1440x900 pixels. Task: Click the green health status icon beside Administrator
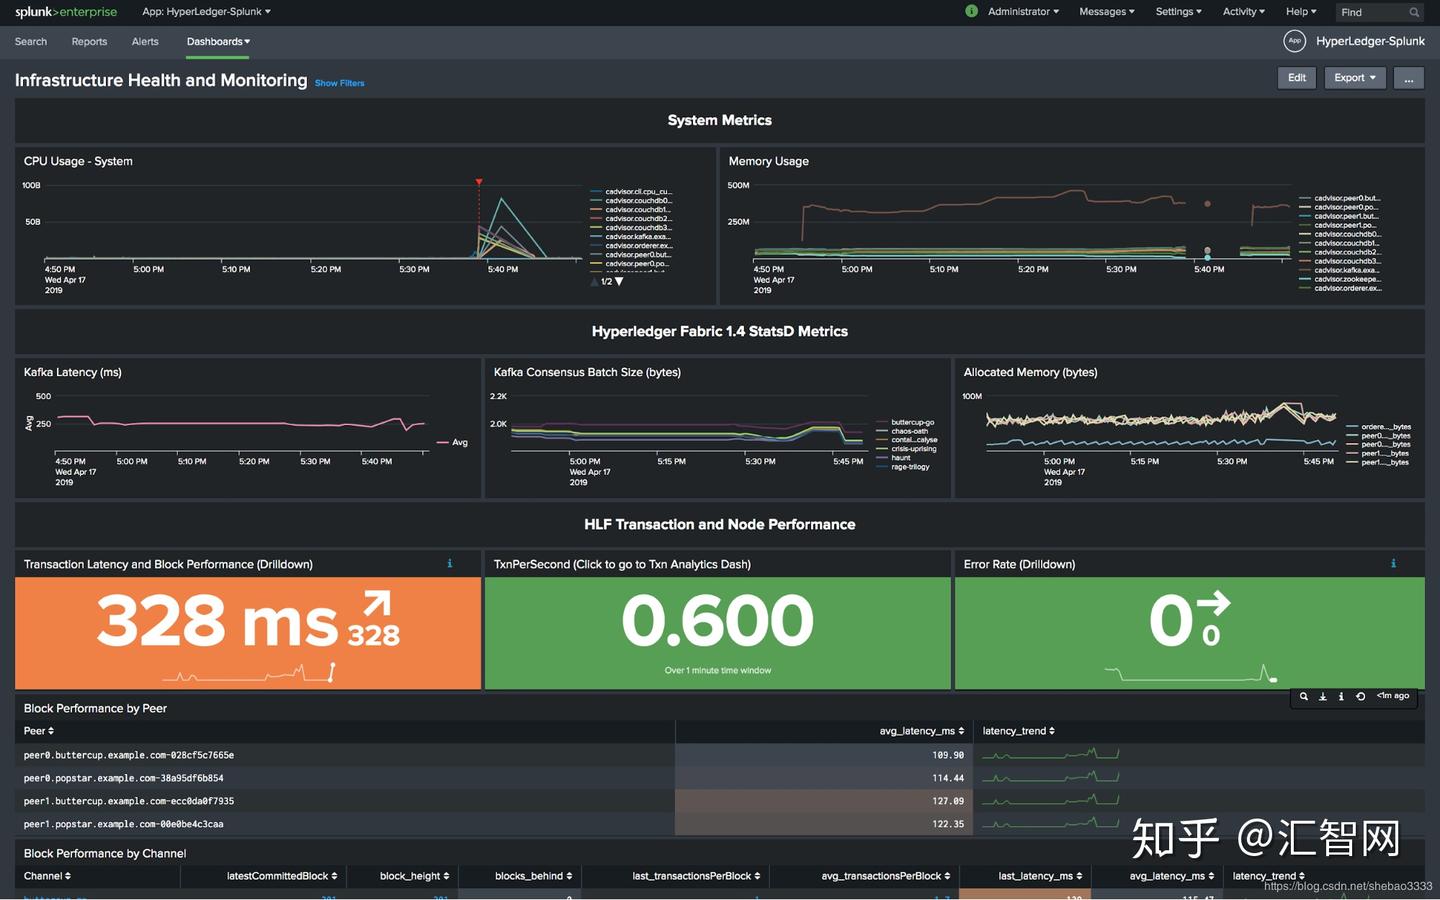click(971, 11)
